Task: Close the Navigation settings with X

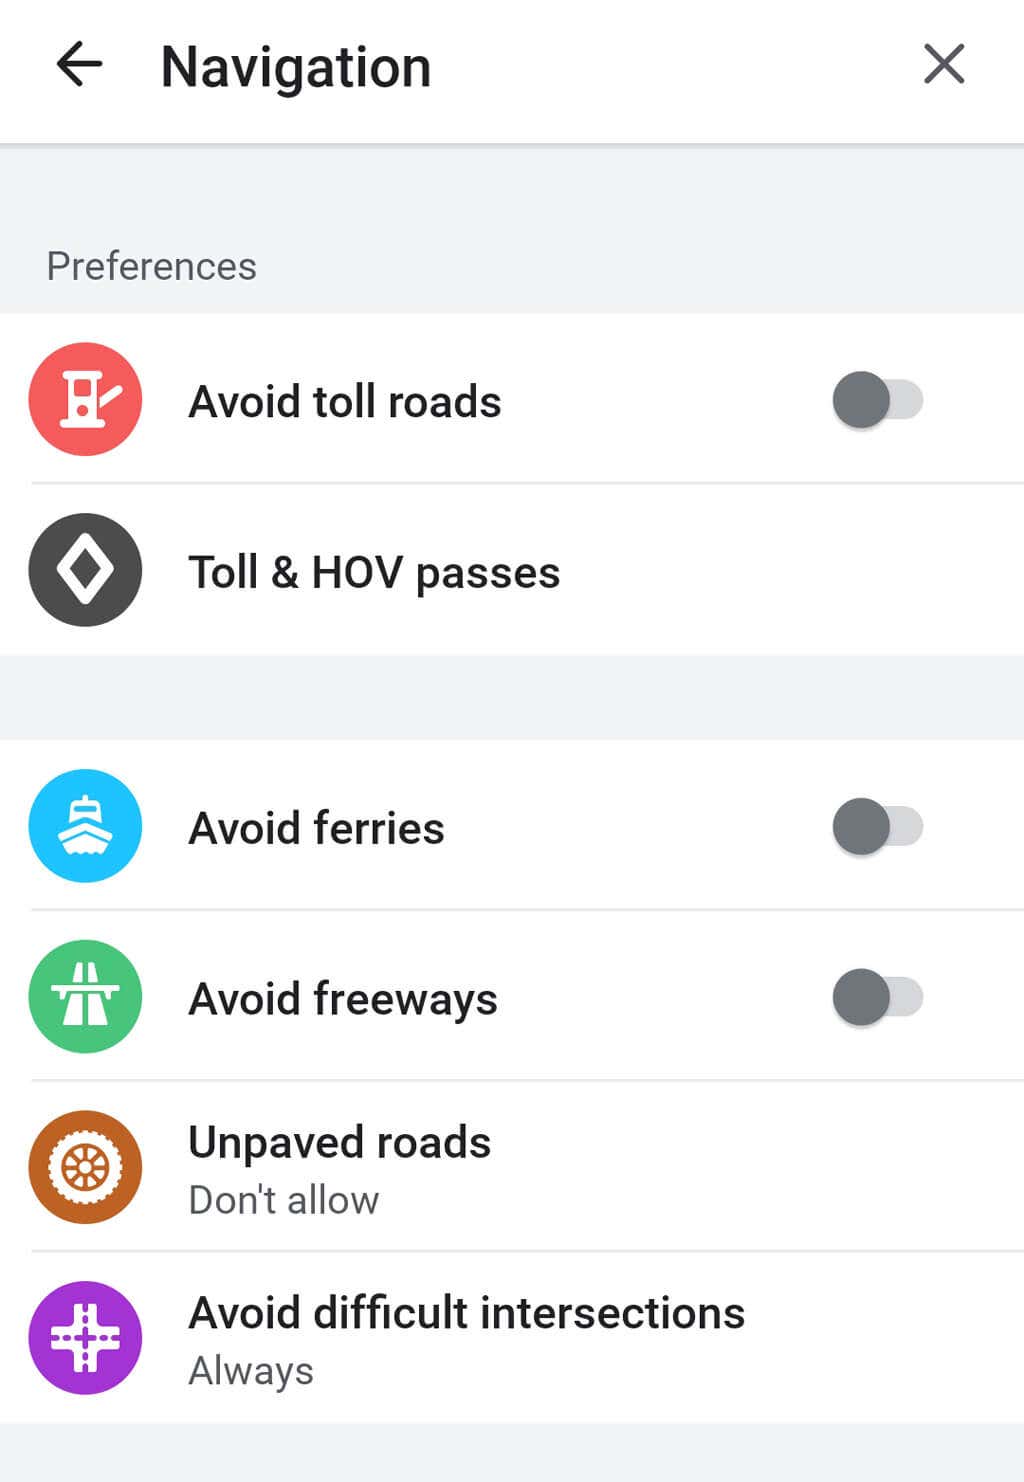Action: [x=943, y=66]
